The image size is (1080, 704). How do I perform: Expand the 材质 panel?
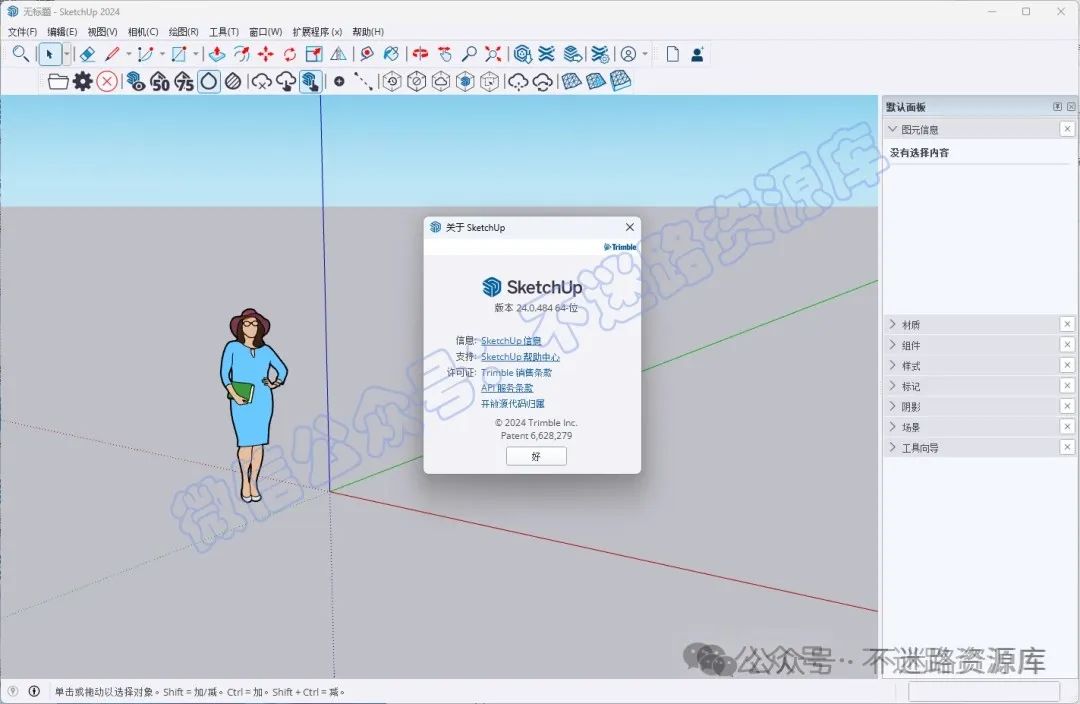point(893,324)
